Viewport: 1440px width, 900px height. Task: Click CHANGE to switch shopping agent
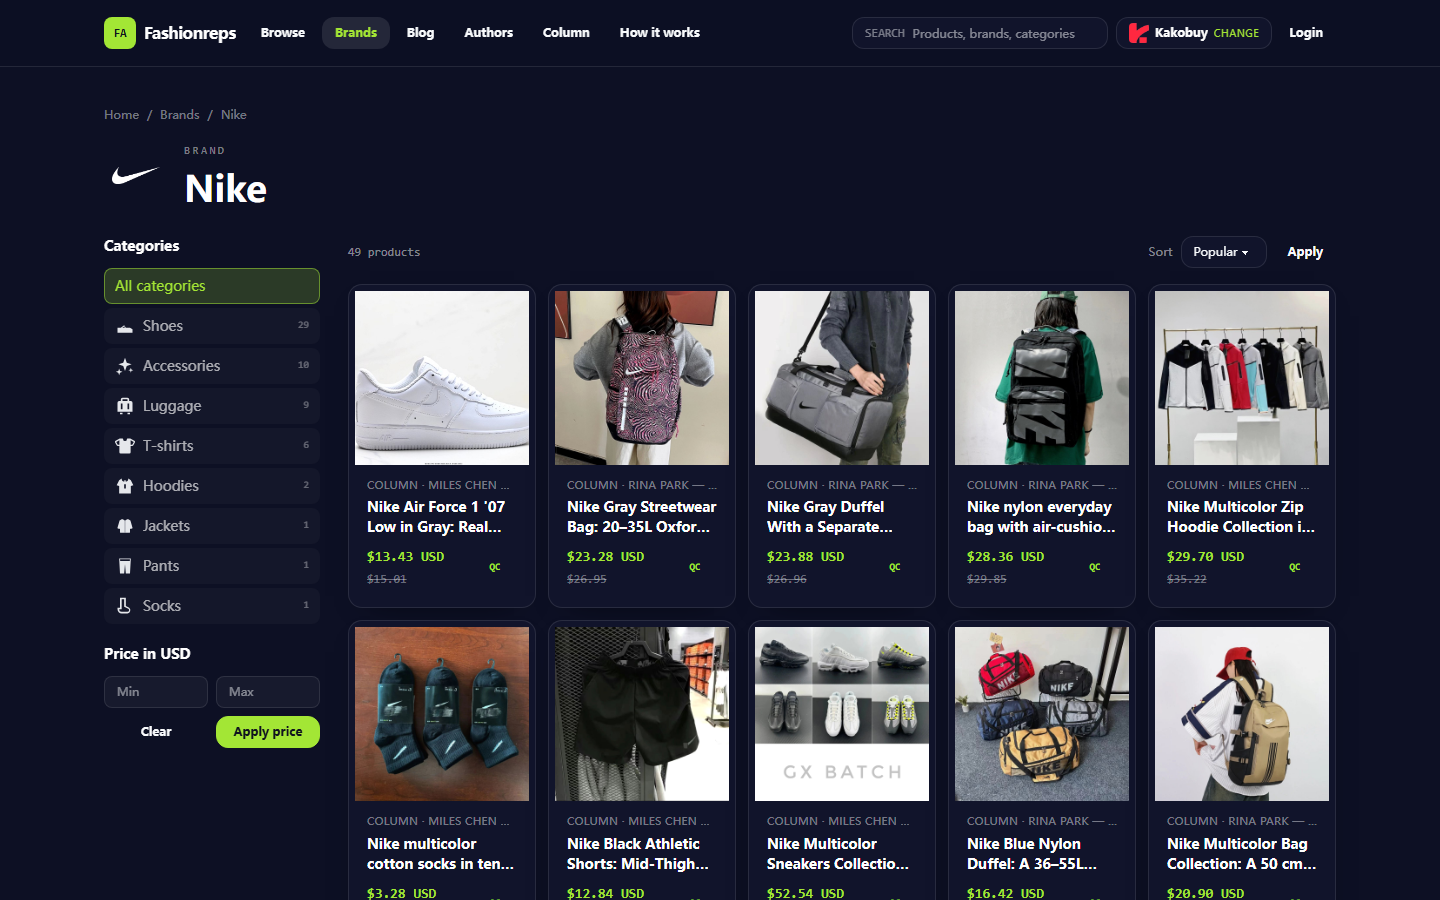1236,33
